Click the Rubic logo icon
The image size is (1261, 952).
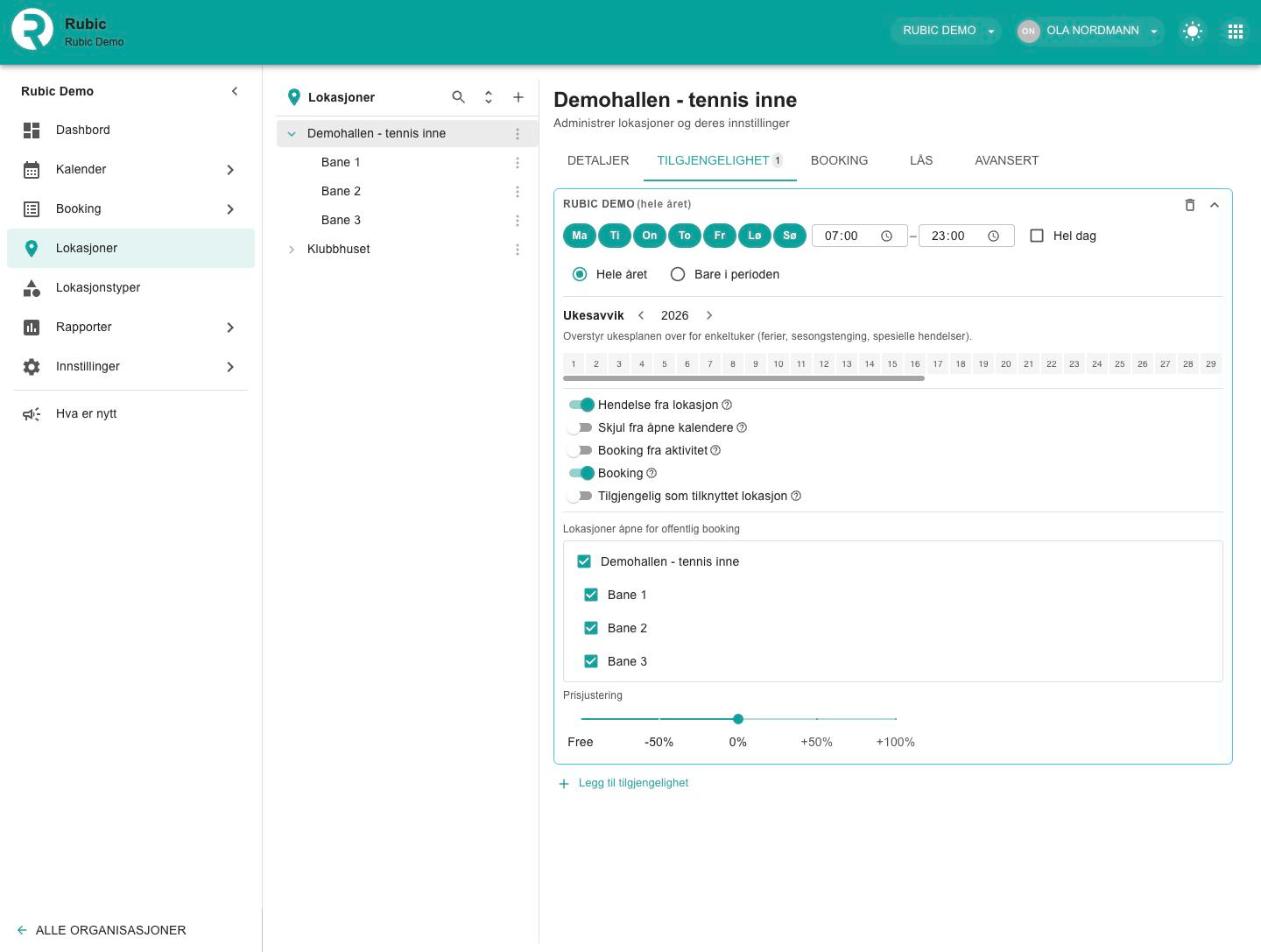[x=32, y=30]
